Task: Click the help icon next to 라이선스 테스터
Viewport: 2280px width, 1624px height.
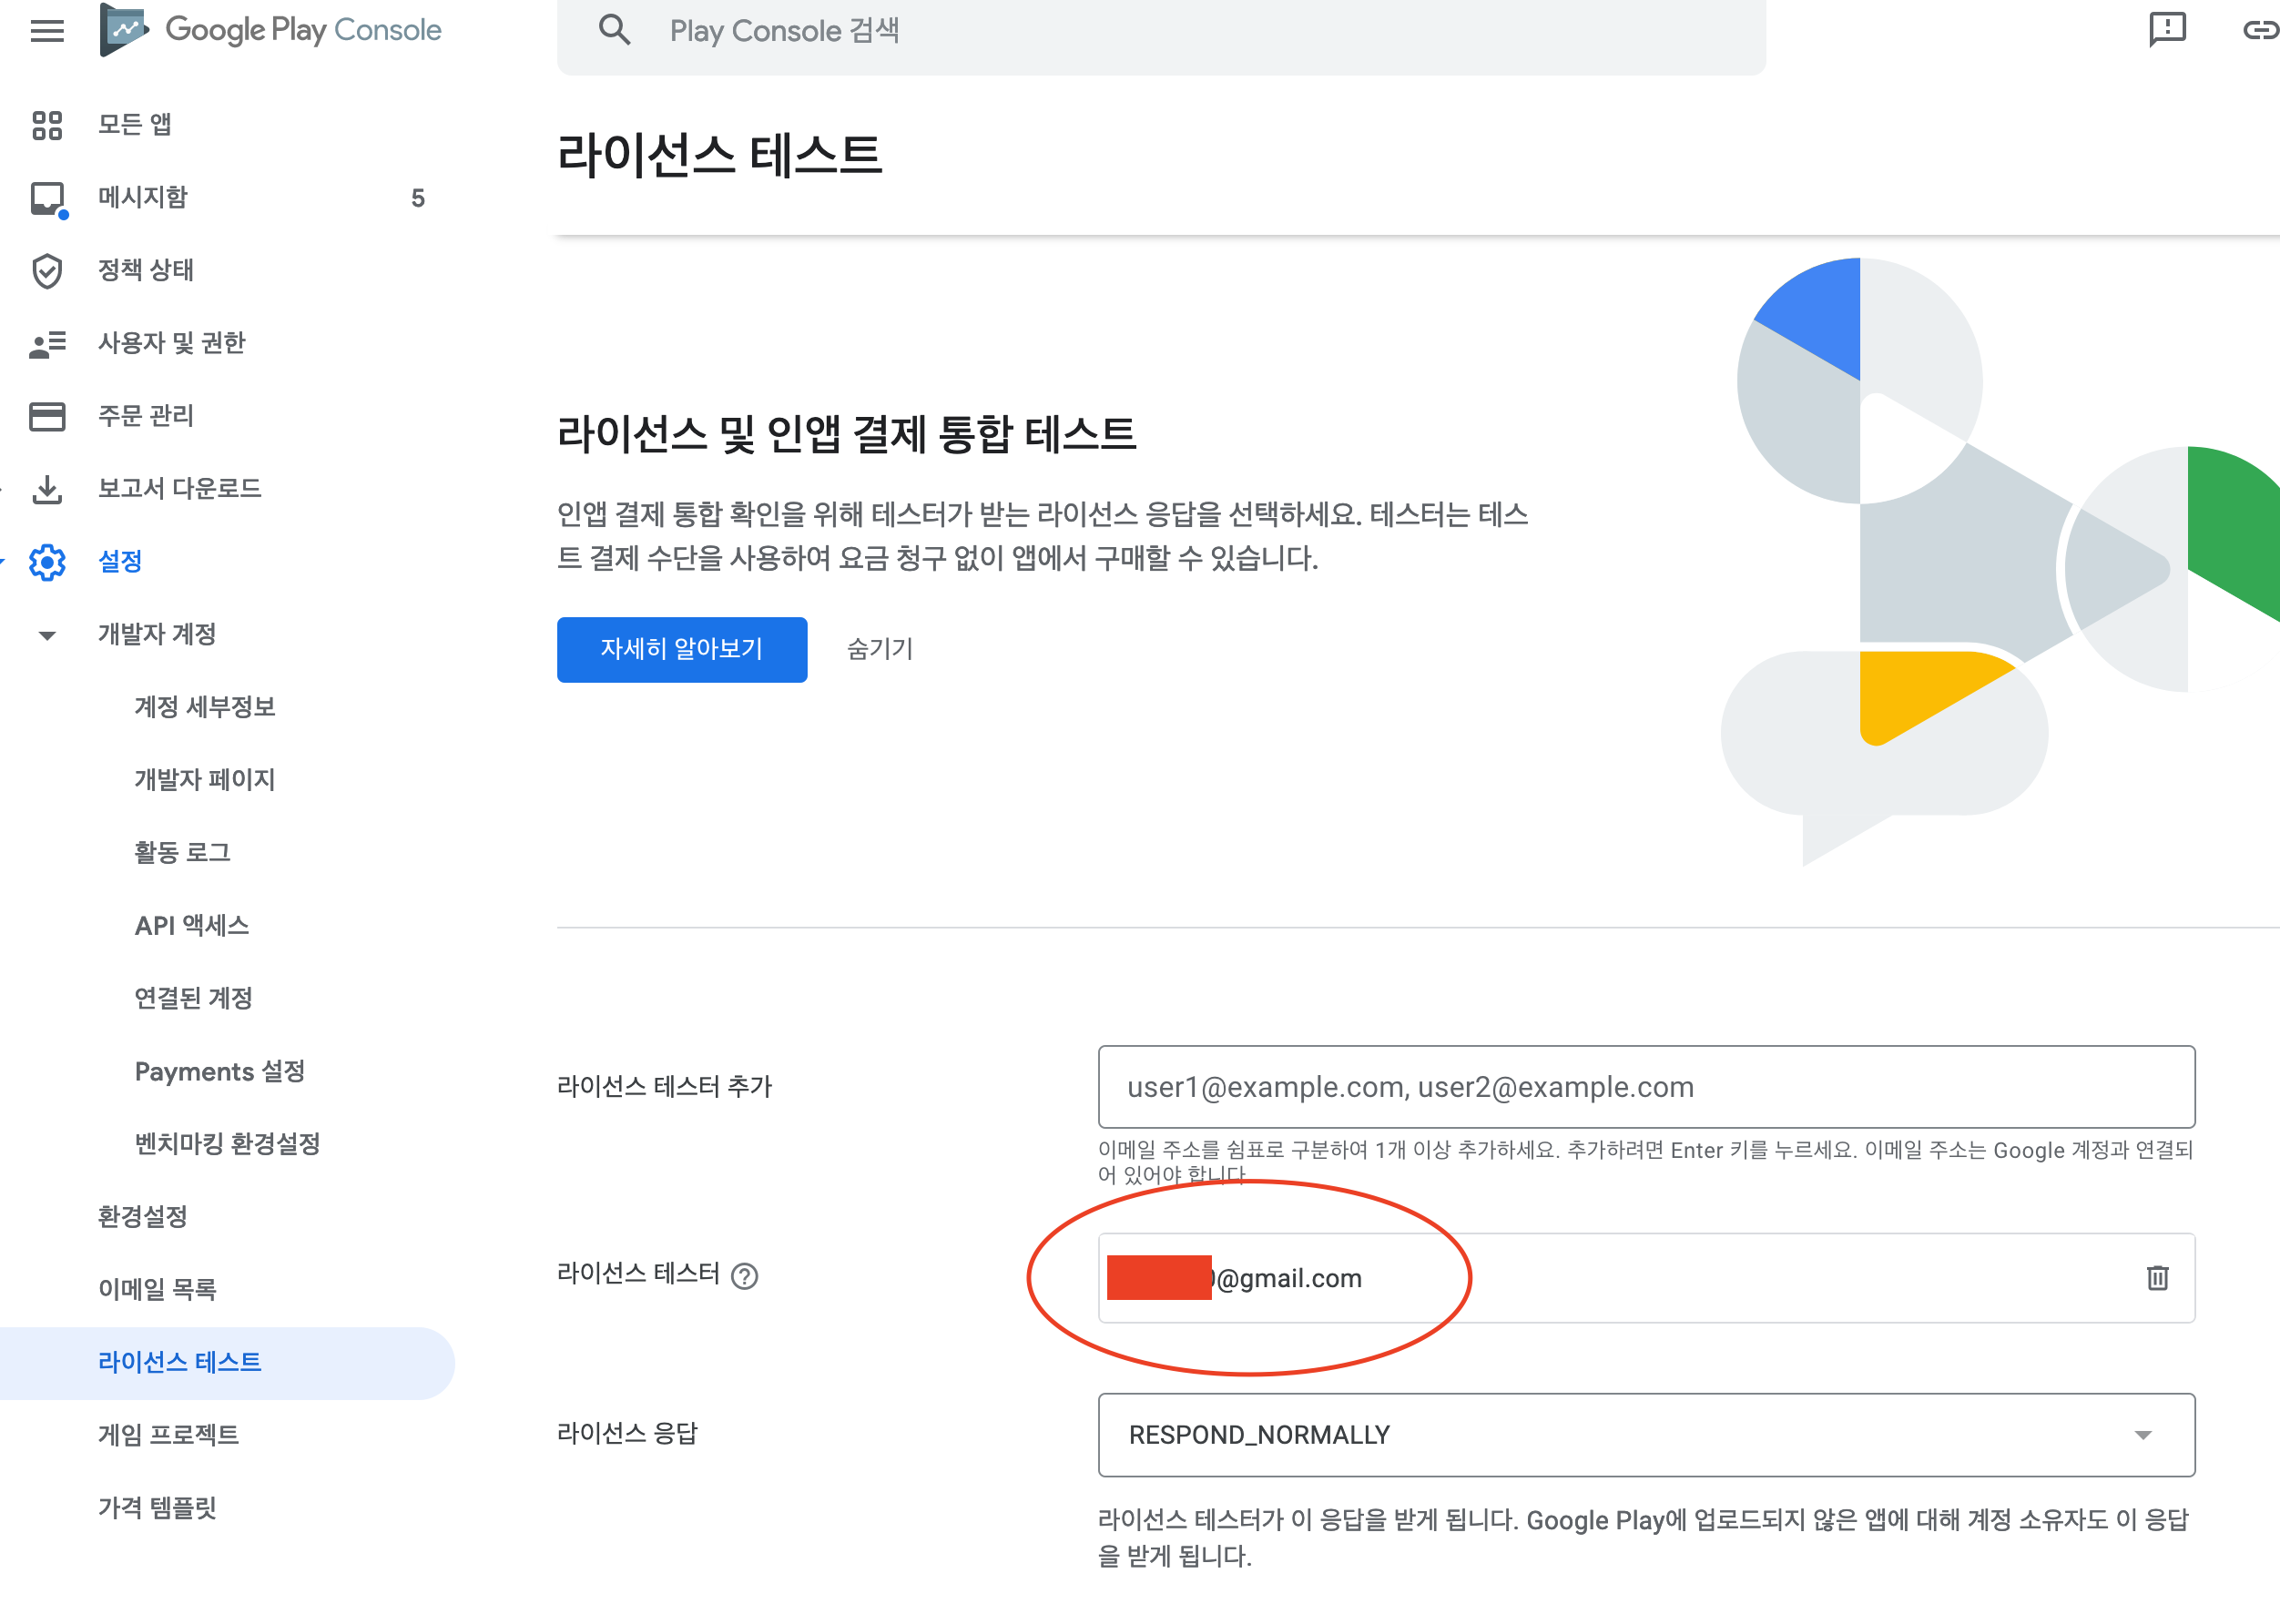Action: tap(745, 1276)
